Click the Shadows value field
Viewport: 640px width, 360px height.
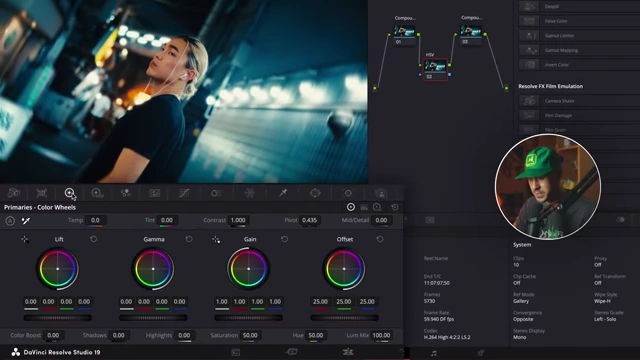pos(119,335)
